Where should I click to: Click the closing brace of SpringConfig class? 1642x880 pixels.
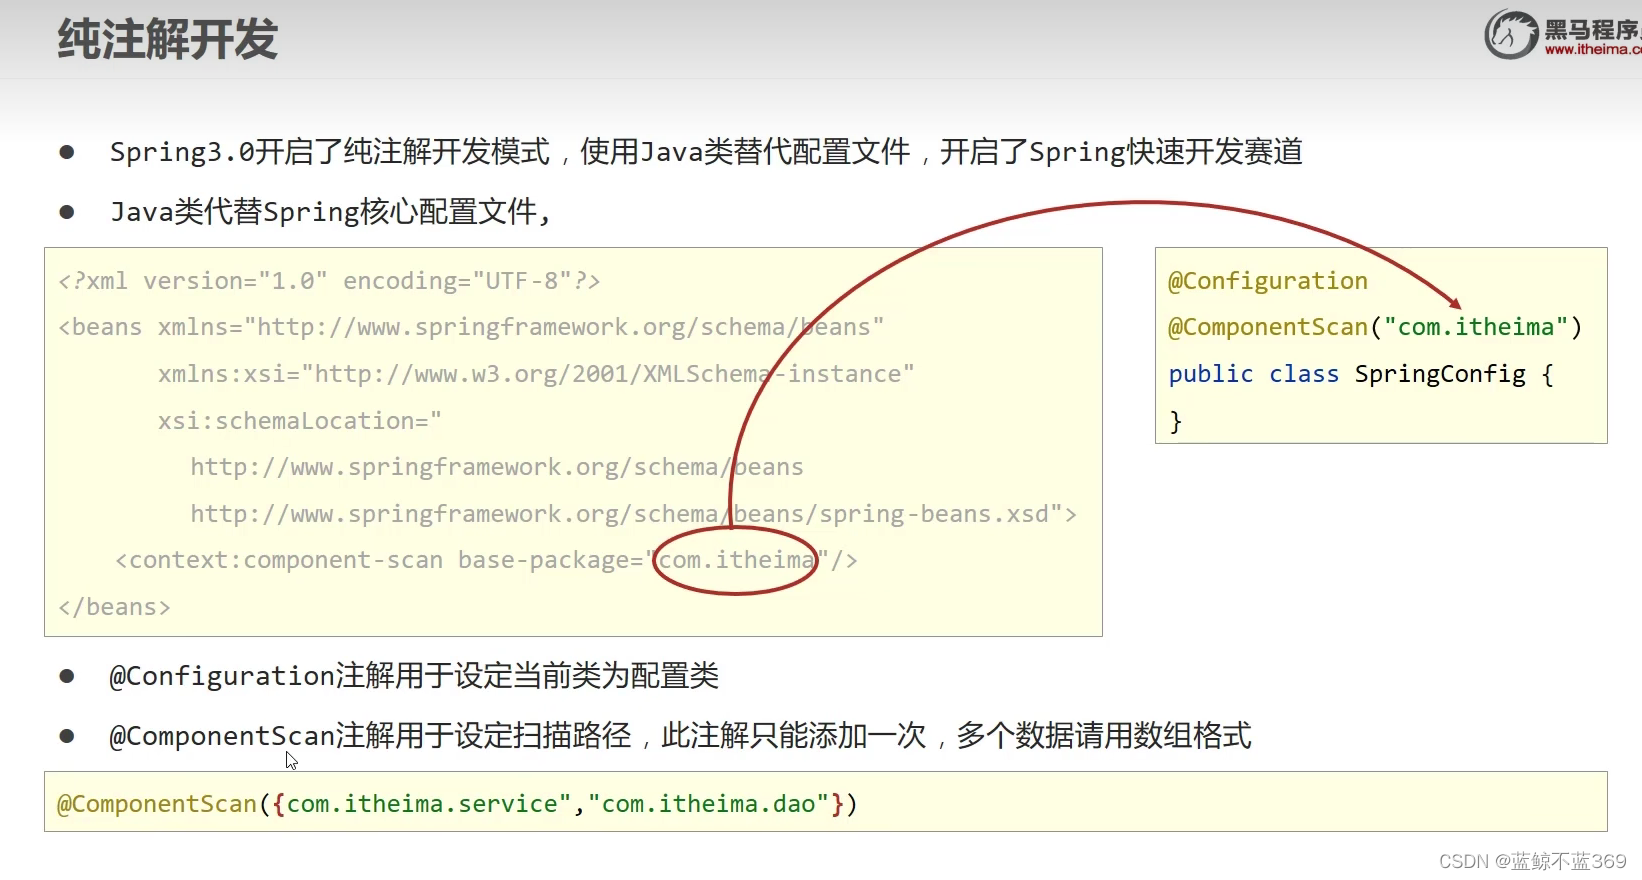click(1176, 421)
